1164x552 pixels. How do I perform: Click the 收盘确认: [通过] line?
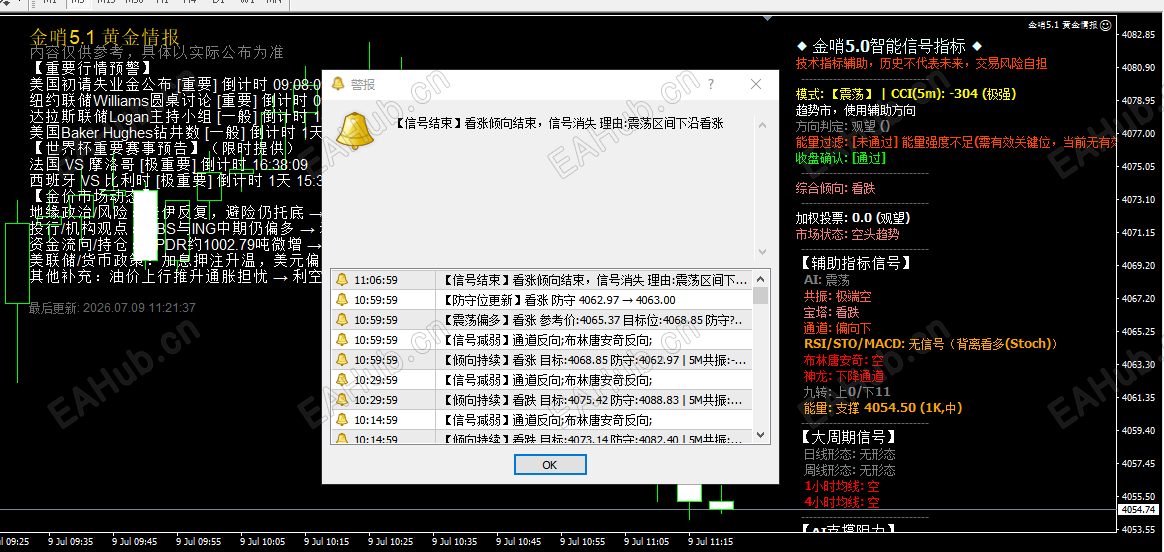840,158
